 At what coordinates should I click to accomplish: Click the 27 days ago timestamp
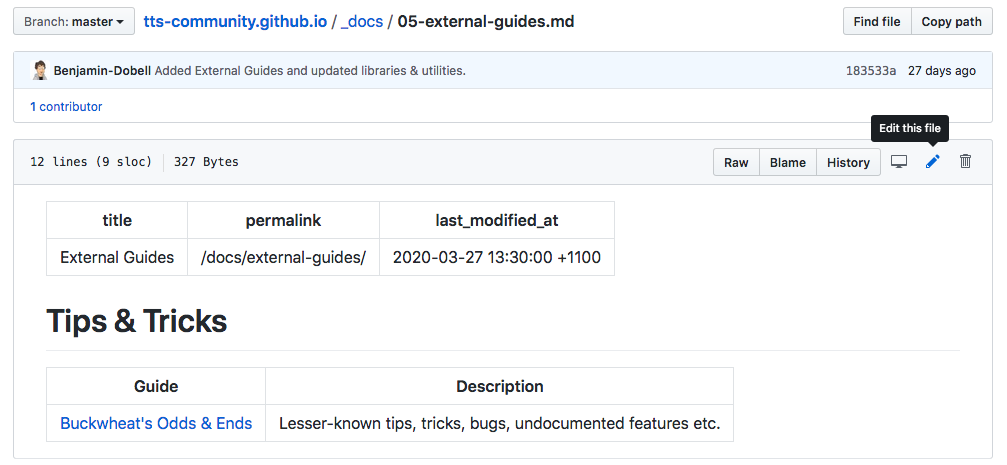tap(941, 71)
